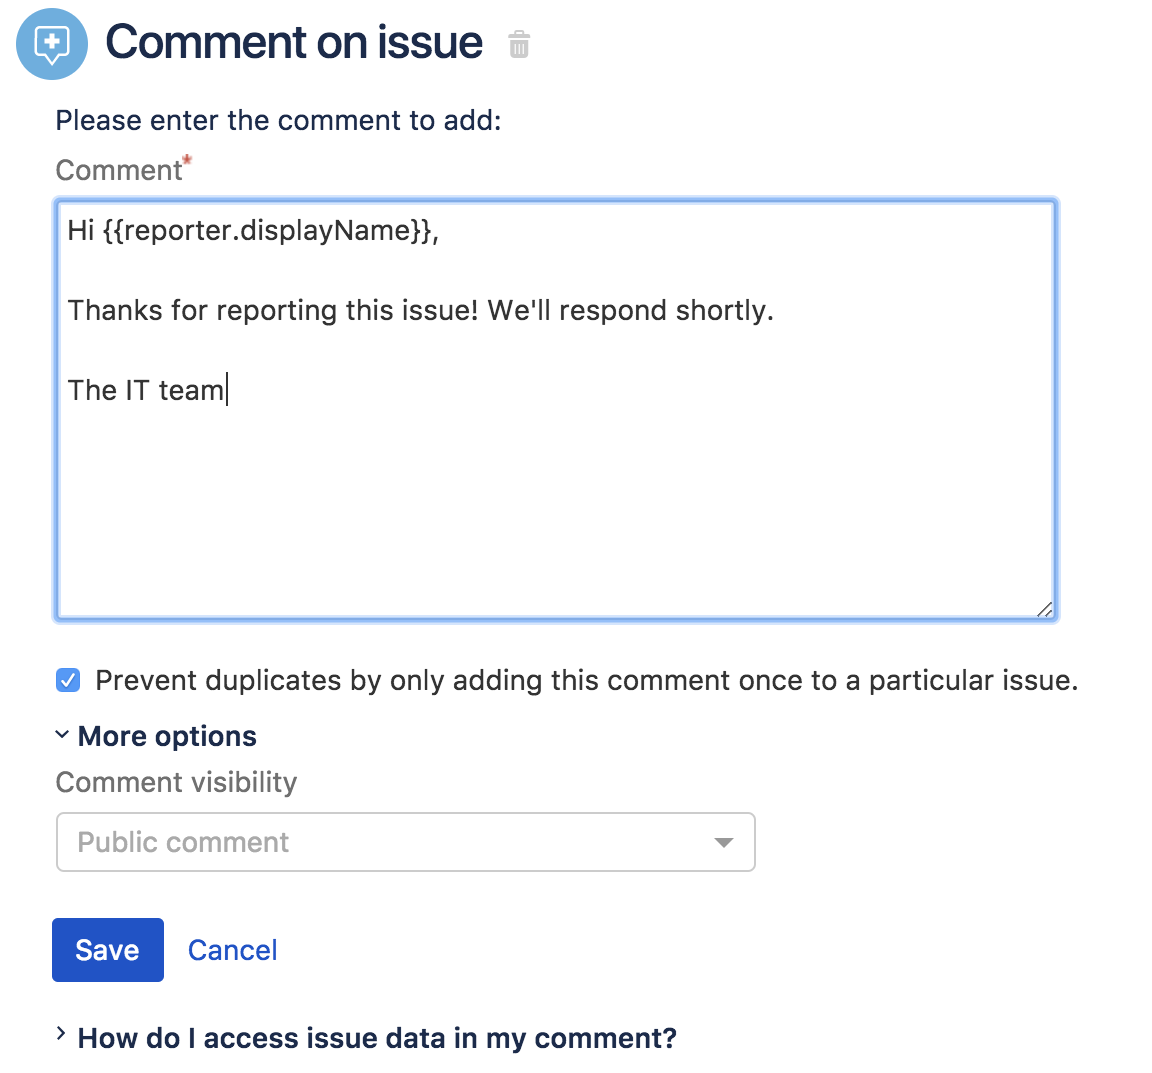Image resolution: width=1152 pixels, height=1073 pixels.
Task: Click the text area resize handle
Action: (x=1044, y=609)
